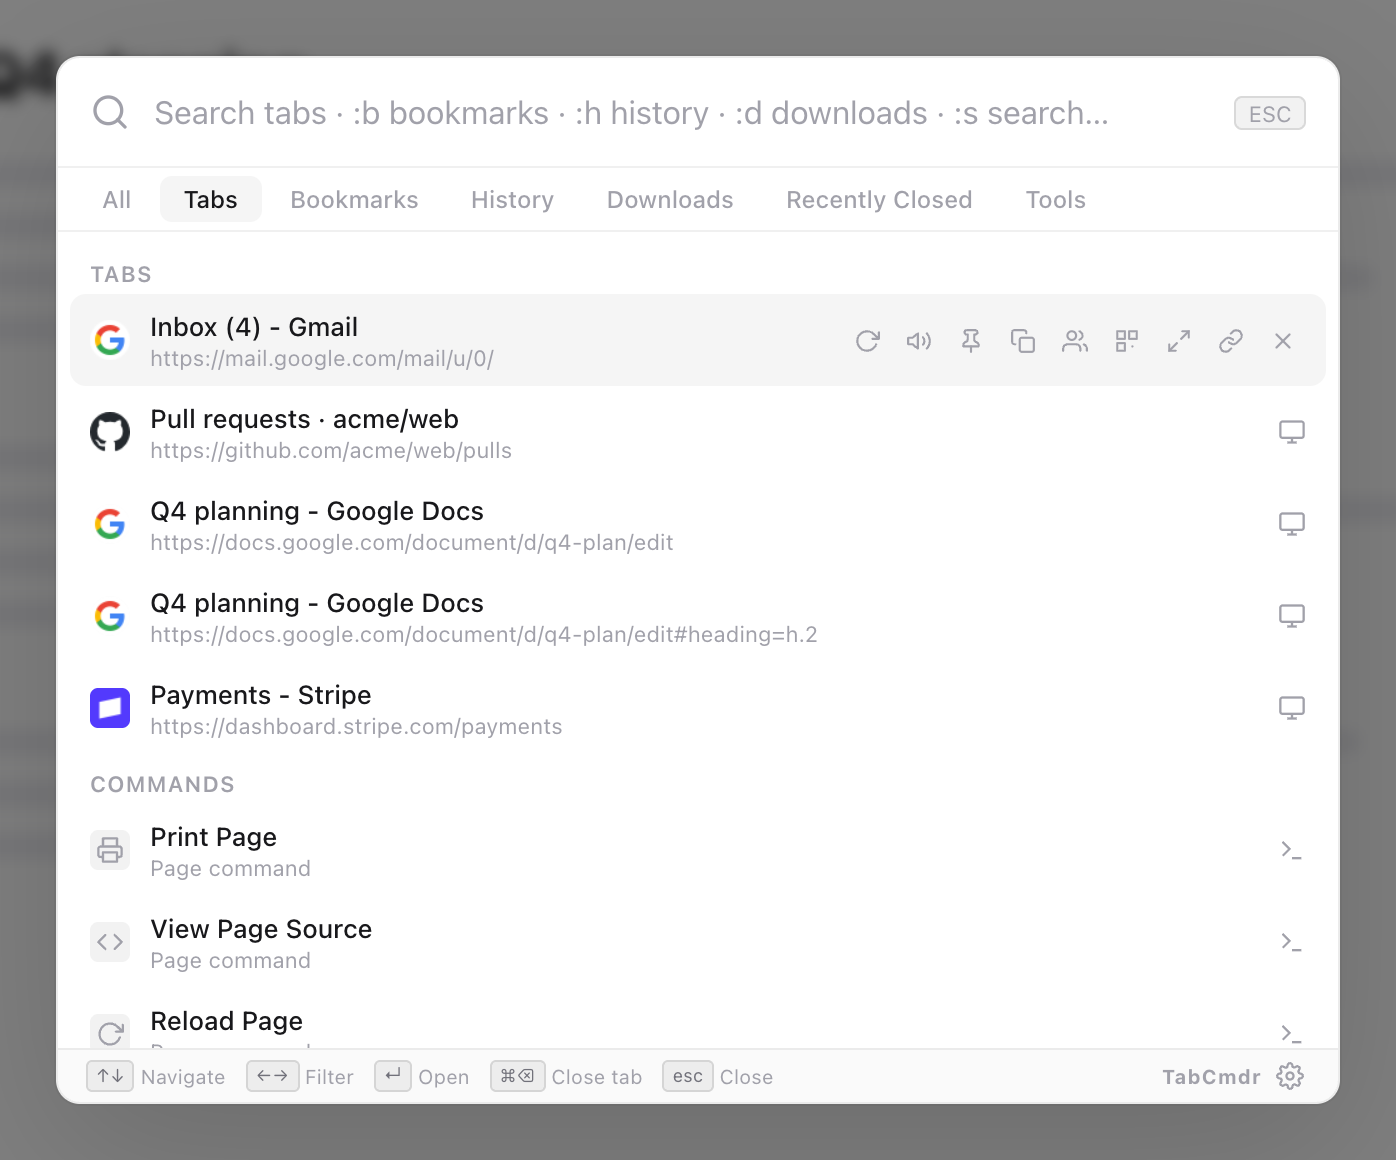Click the expand arrows icon on Gmail row
1396x1160 pixels.
pos(1179,341)
